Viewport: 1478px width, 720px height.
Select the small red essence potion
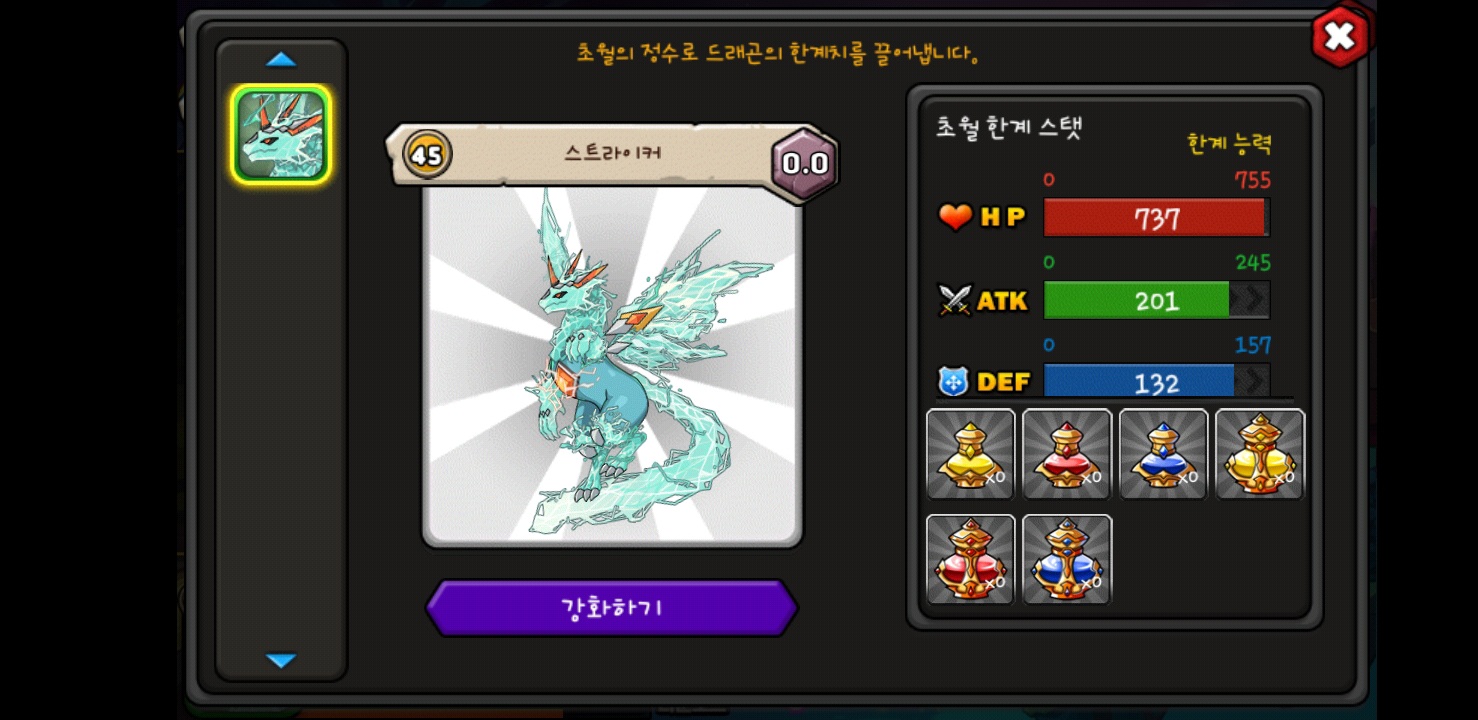(x=1067, y=453)
